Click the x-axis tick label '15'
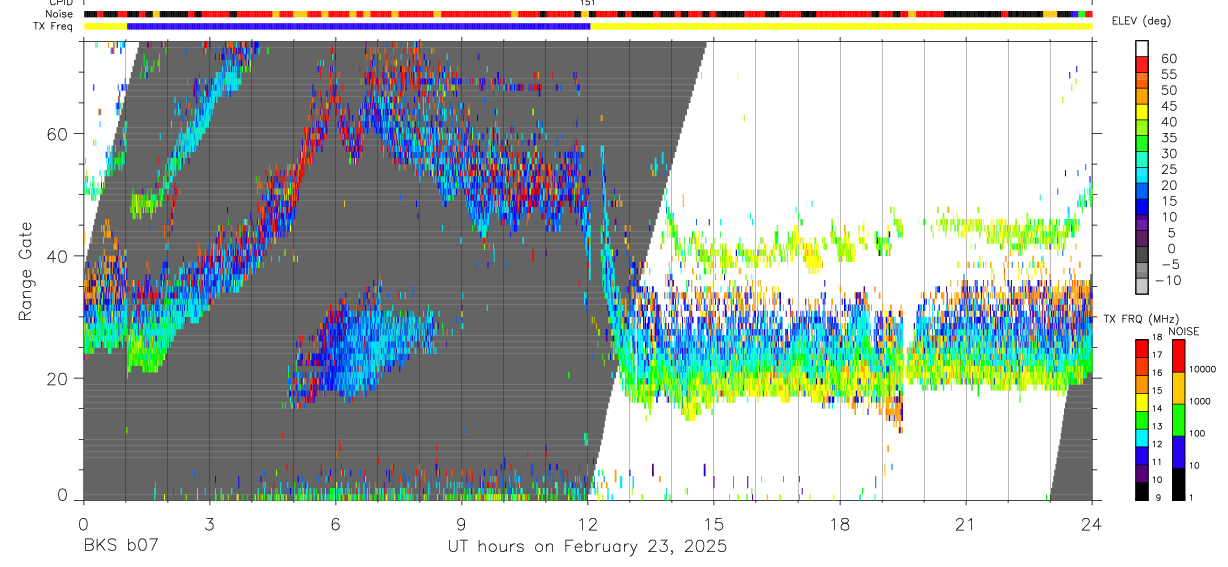Viewport: 1228px width, 567px height. (x=714, y=524)
